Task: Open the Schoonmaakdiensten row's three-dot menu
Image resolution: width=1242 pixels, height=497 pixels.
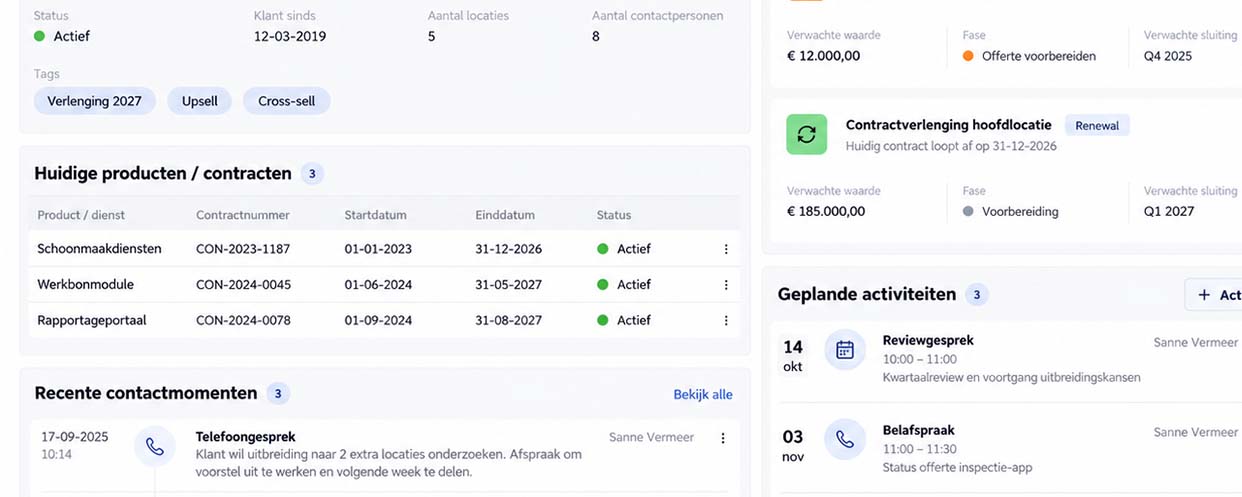Action: point(726,249)
